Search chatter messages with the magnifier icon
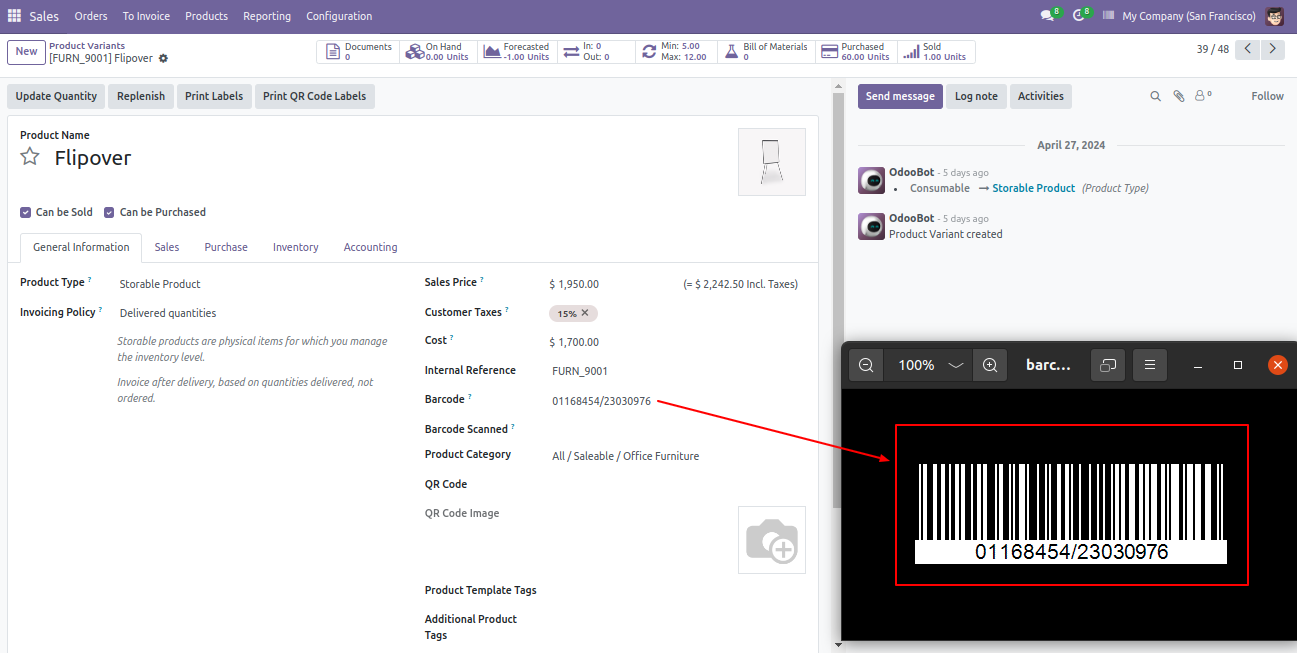The image size is (1297, 653). point(1155,96)
